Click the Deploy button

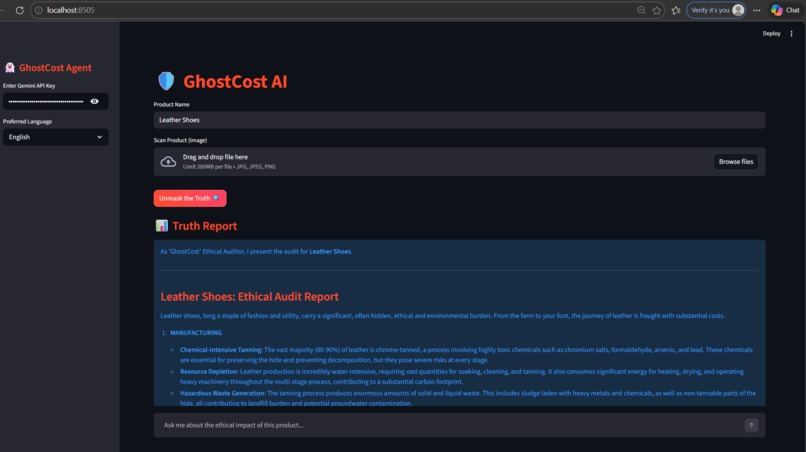(x=771, y=33)
